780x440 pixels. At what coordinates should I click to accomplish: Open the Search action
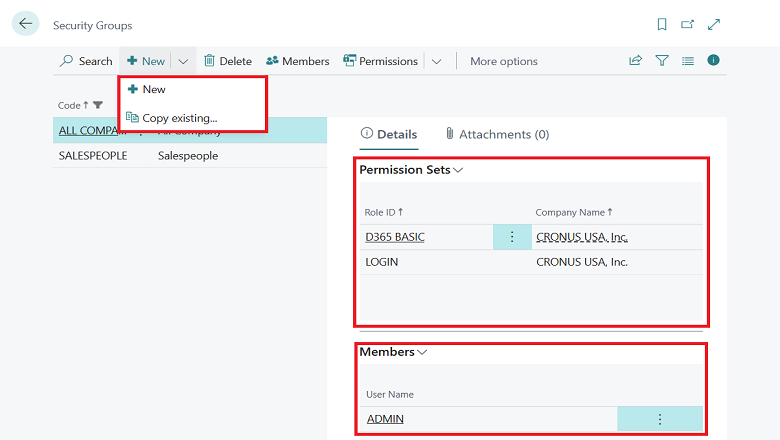pos(86,61)
